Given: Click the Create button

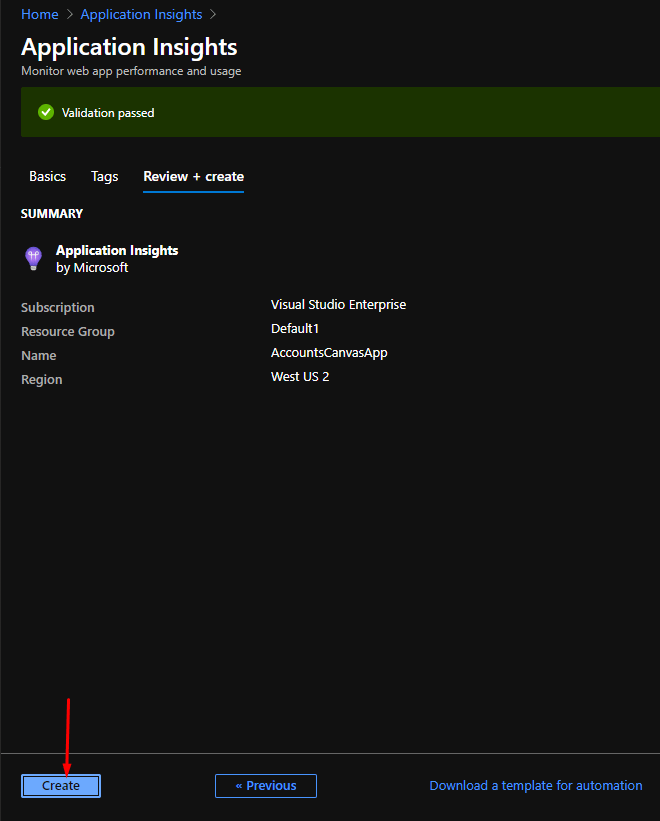Looking at the screenshot, I should point(61,786).
